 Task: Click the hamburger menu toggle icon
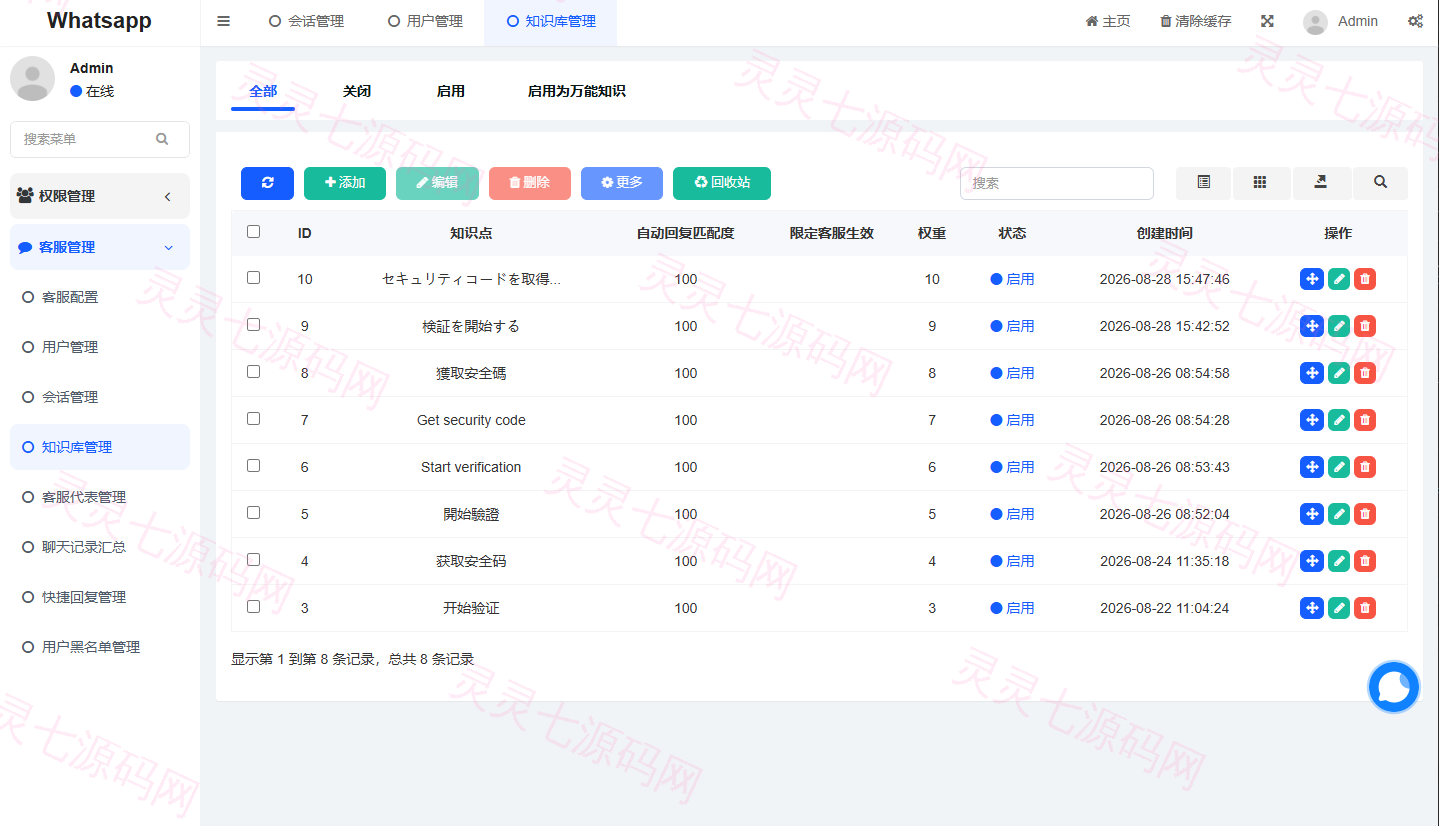pos(223,21)
